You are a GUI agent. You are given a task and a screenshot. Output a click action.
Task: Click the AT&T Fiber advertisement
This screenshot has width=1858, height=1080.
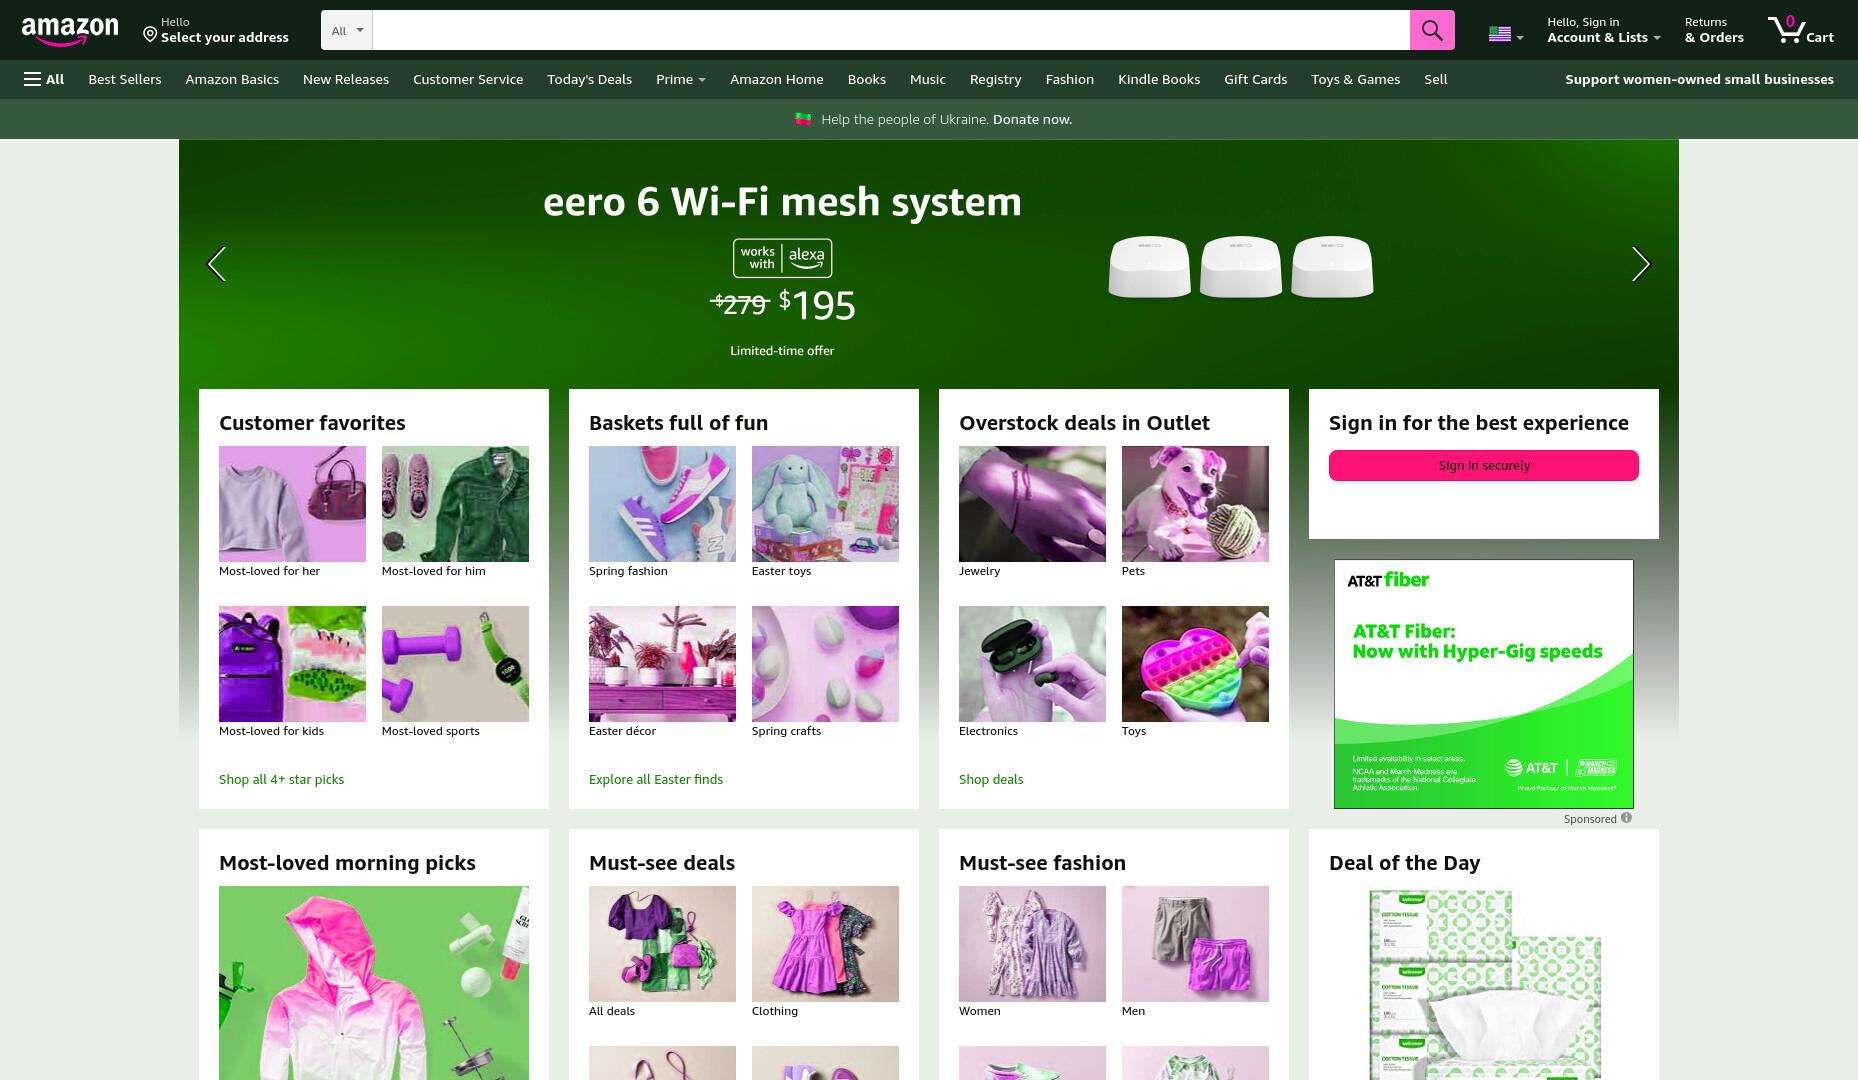[x=1484, y=684]
